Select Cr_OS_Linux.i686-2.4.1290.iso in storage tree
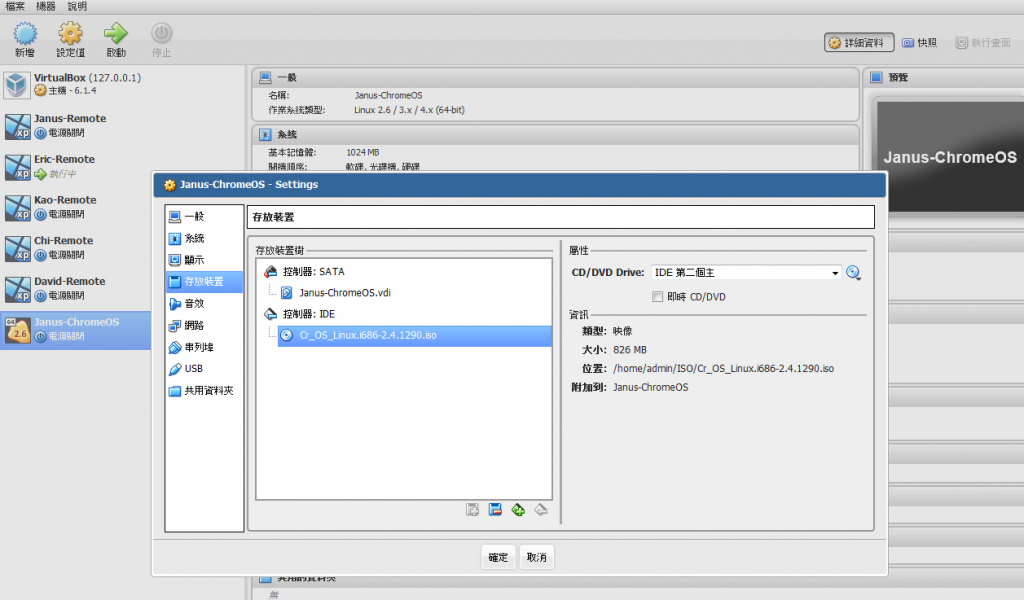This screenshot has height=600, width=1024. (415, 336)
